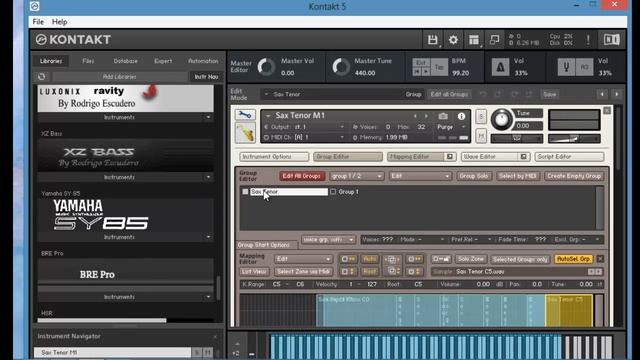640x360 pixels.
Task: Click the lock zones icon in Mapping Editor
Action: [x=441, y=259]
